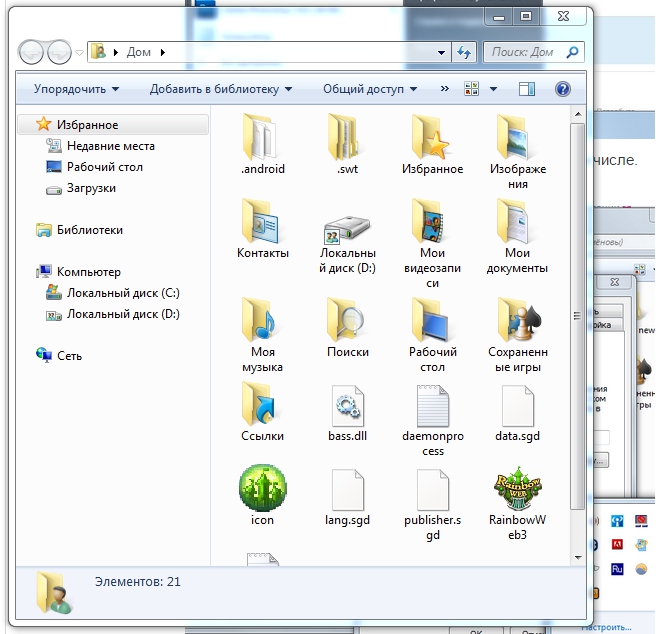
Task: Select Недавние места in Favorites
Action: tap(100, 146)
